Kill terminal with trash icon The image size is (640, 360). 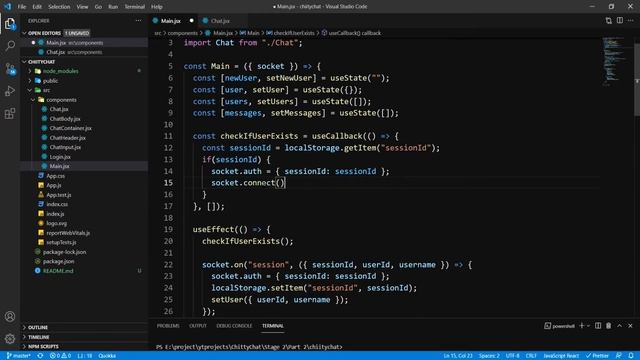(609, 326)
